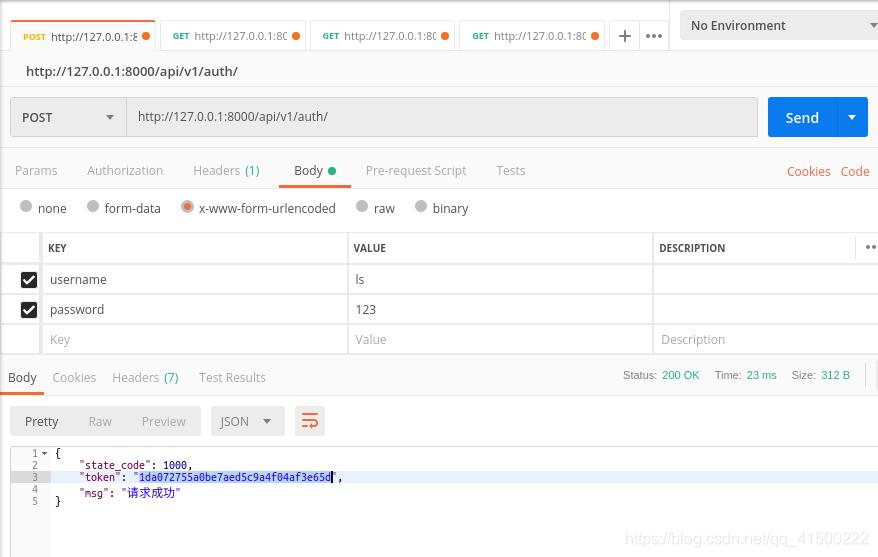
Task: Open the response Cookies tab
Action: [74, 378]
